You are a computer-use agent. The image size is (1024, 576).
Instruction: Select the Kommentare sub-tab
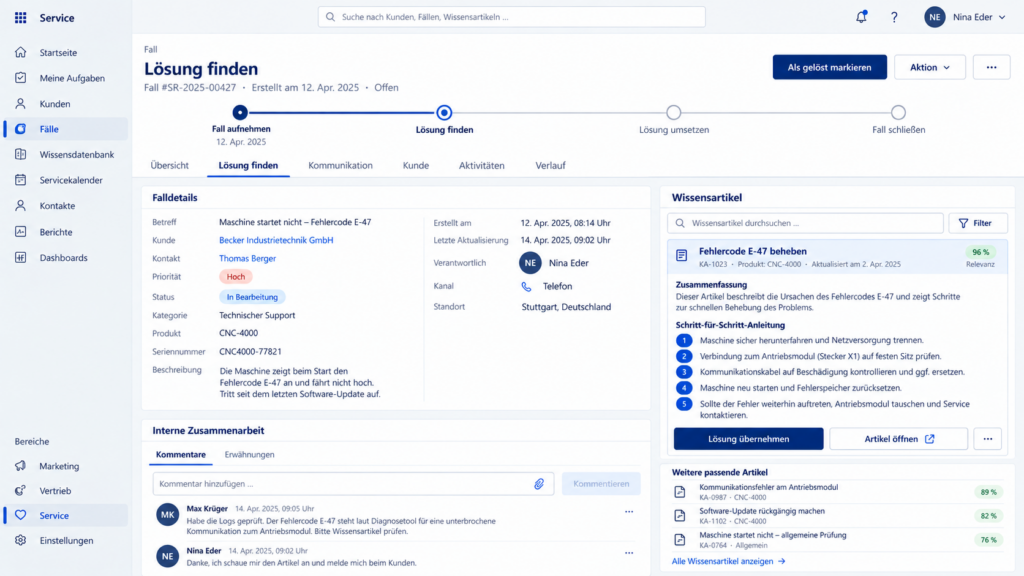click(x=181, y=455)
